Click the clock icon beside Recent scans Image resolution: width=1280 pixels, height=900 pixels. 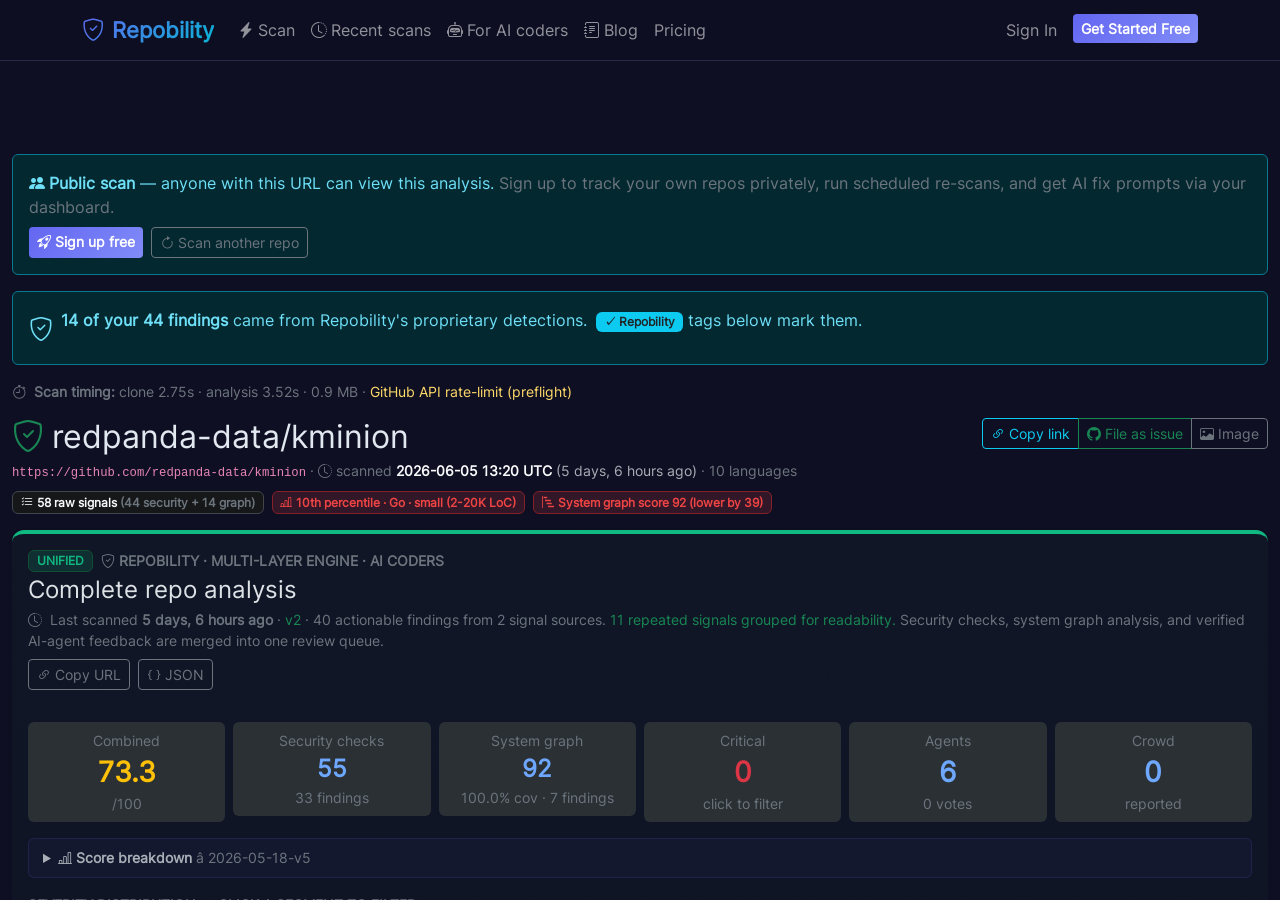pyautogui.click(x=319, y=30)
